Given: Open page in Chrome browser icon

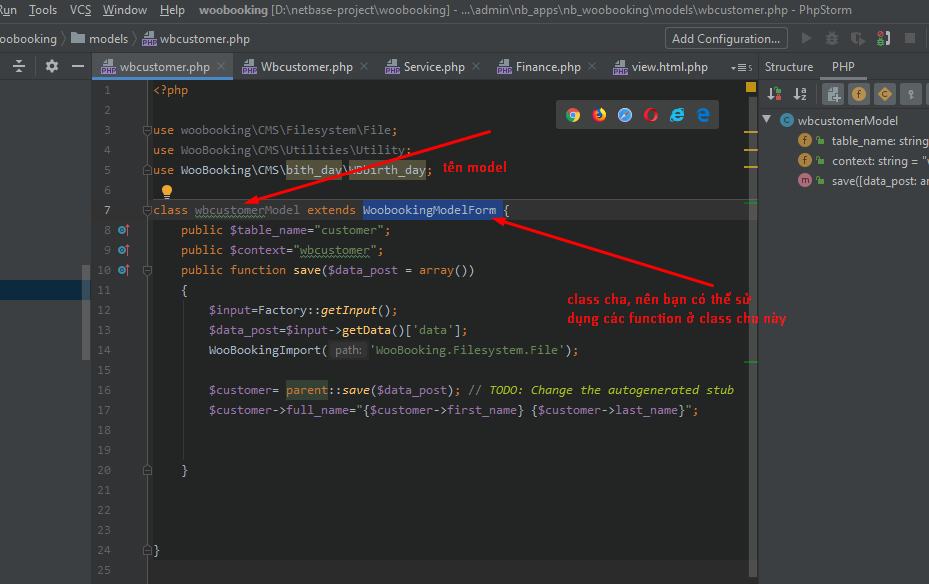Looking at the screenshot, I should click(x=573, y=115).
